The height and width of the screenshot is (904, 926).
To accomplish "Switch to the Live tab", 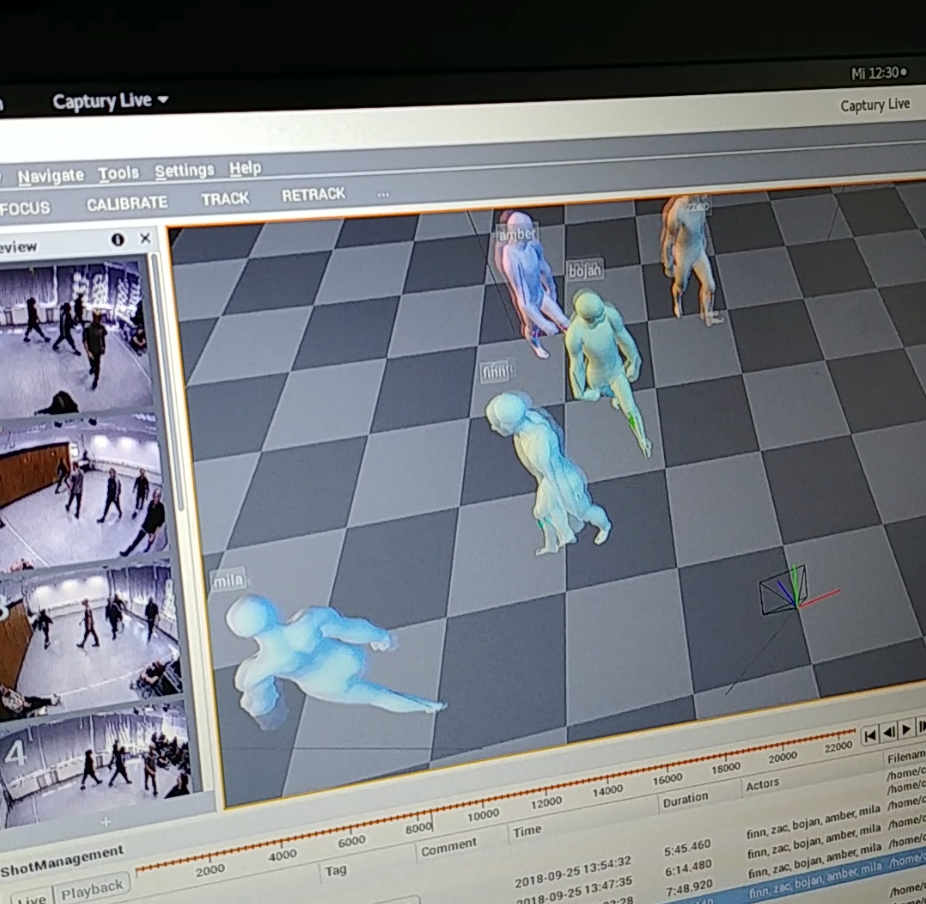I will point(31,898).
